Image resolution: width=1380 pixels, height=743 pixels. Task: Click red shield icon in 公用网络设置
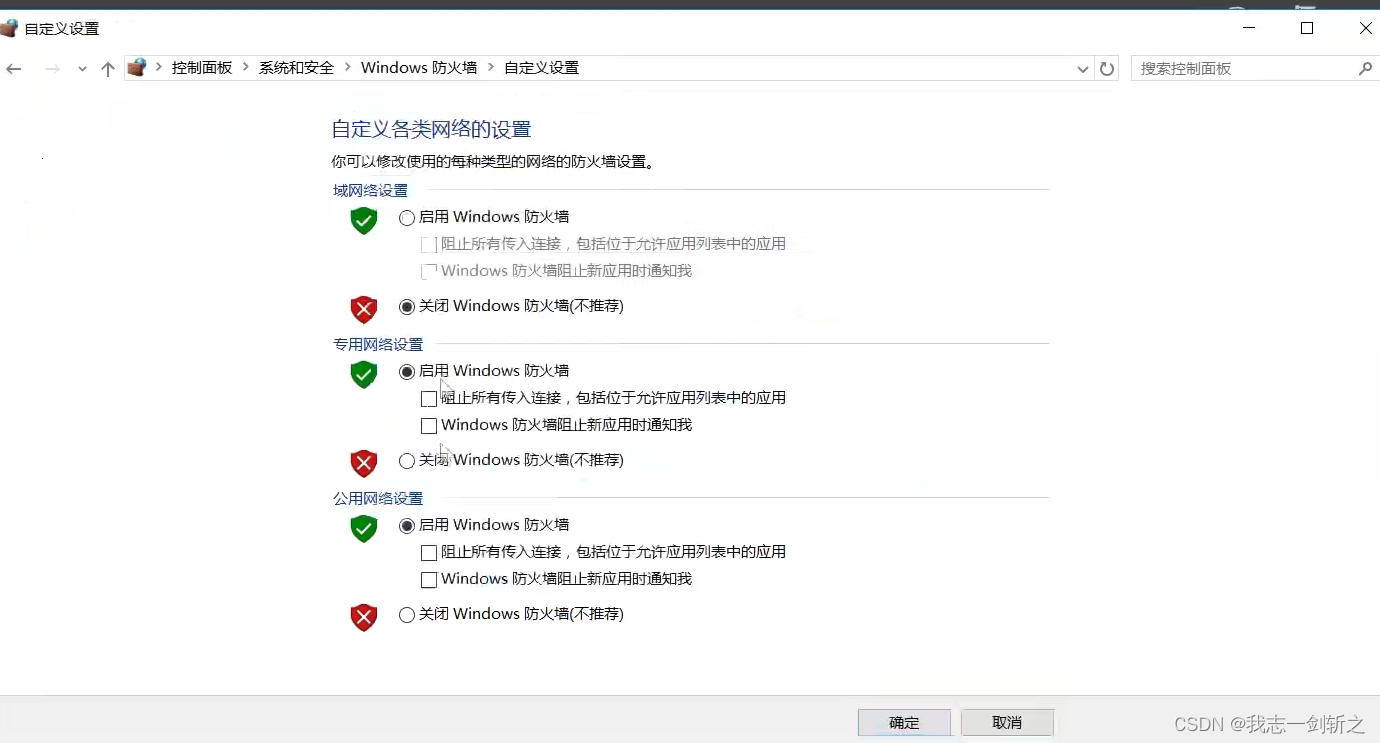[x=364, y=618]
